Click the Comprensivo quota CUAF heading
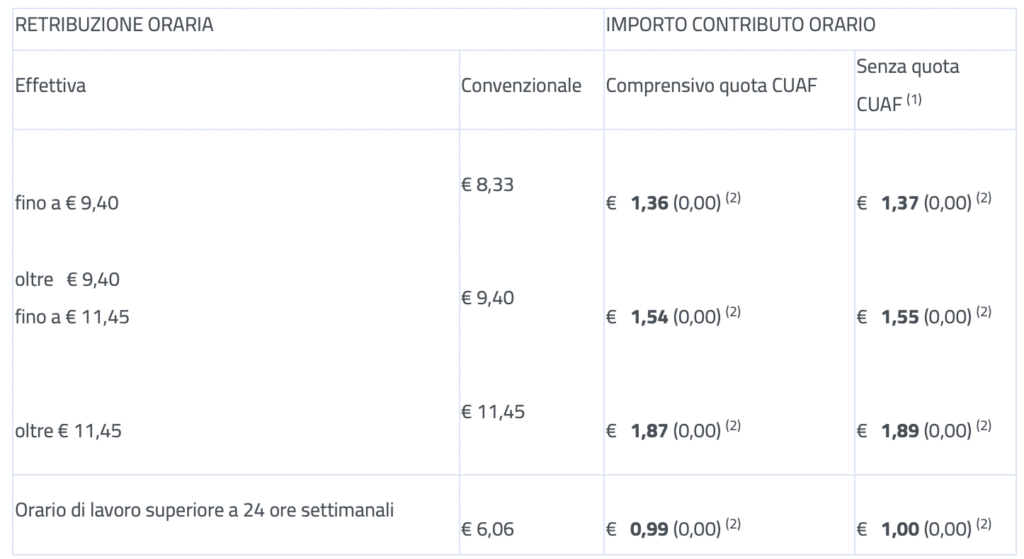 tap(711, 86)
